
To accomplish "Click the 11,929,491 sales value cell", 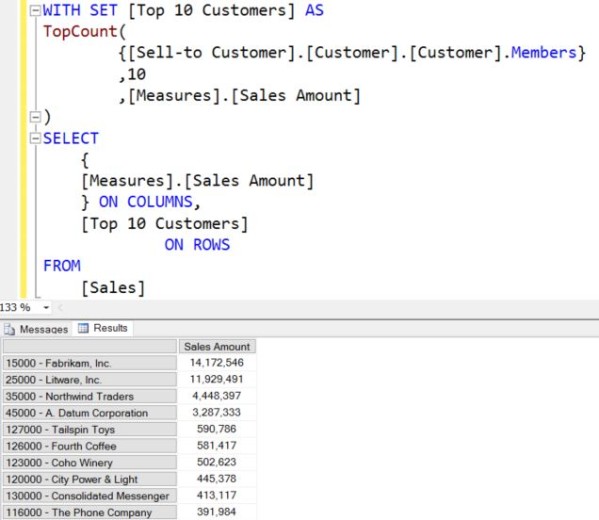I will coord(217,379).
